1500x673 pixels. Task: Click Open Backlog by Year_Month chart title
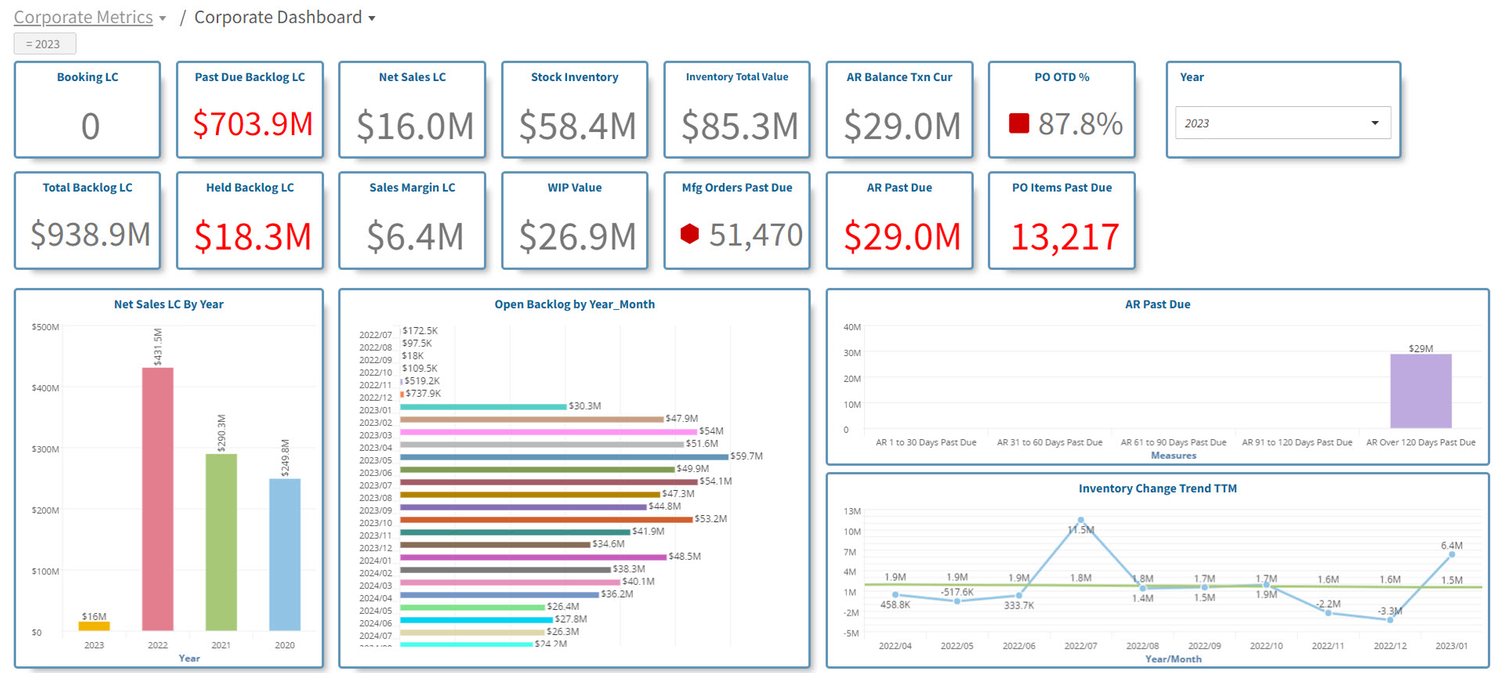[x=575, y=304]
